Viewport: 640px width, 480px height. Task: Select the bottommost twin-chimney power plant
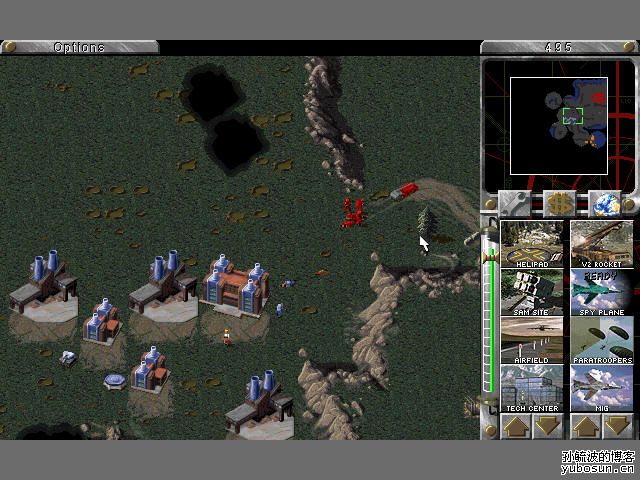[259, 404]
